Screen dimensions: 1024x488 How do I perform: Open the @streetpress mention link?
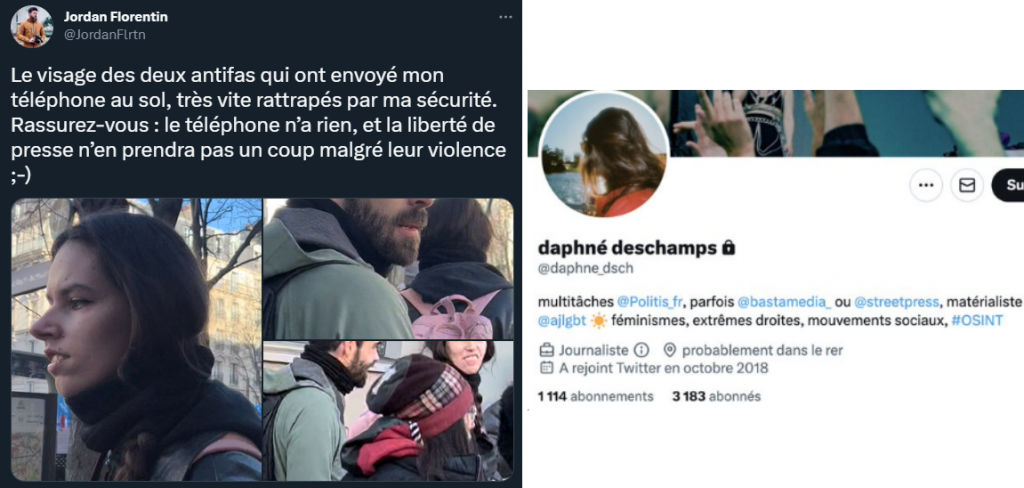(897, 302)
